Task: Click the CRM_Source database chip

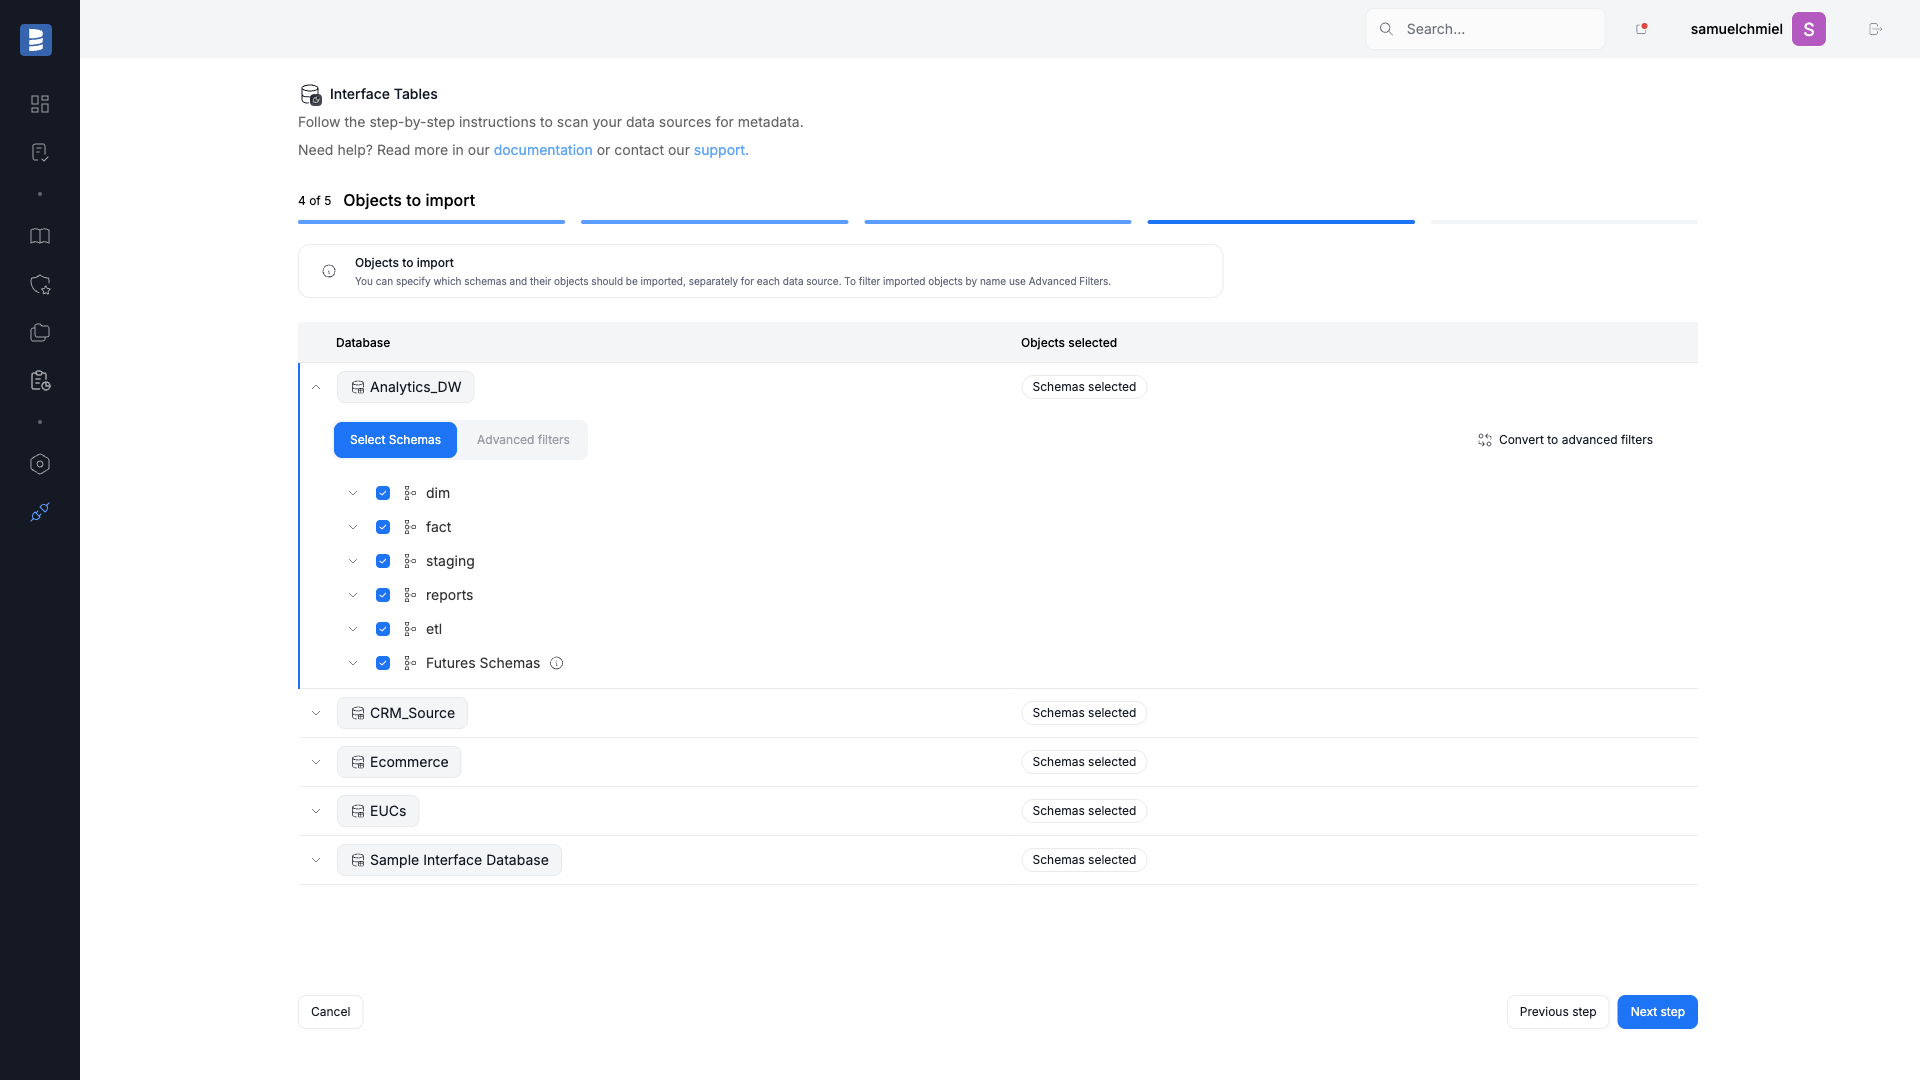Action: tap(402, 713)
